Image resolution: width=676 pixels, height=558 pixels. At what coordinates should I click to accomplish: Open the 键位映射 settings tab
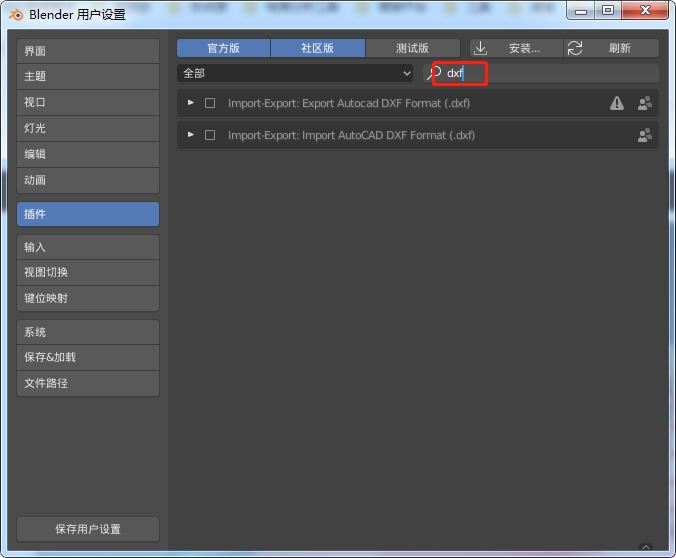click(x=88, y=298)
